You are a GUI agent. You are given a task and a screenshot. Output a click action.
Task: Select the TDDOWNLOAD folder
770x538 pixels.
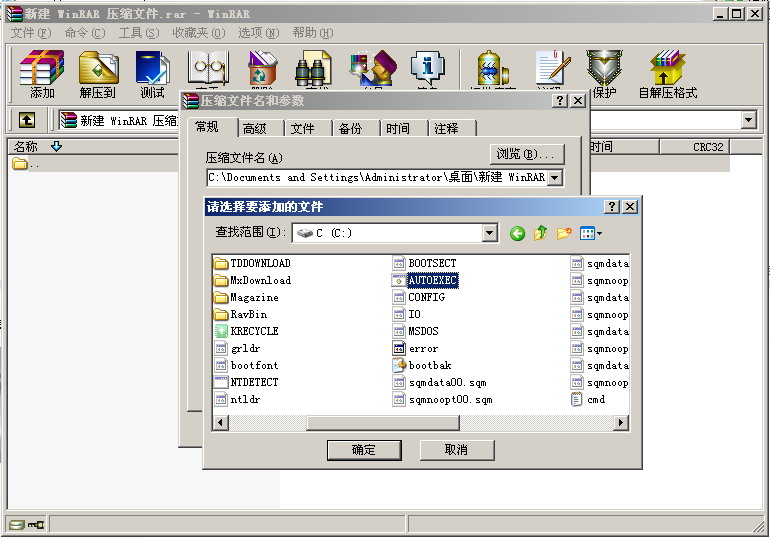pos(253,264)
